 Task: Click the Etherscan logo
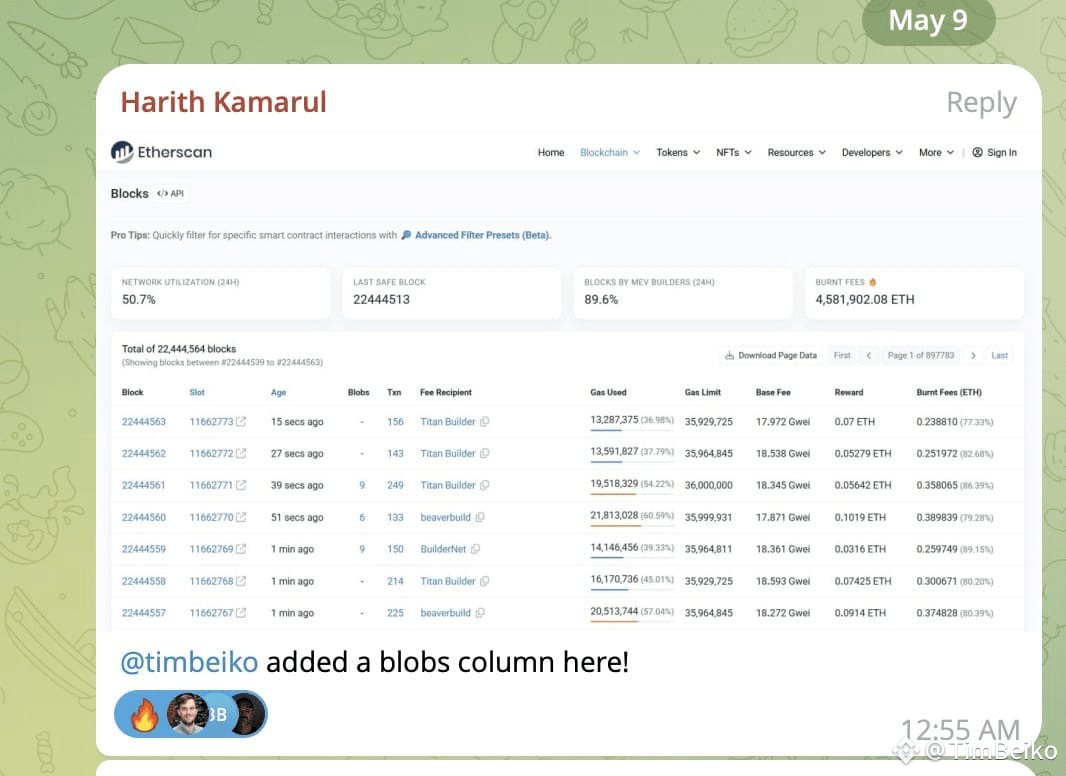[161, 152]
